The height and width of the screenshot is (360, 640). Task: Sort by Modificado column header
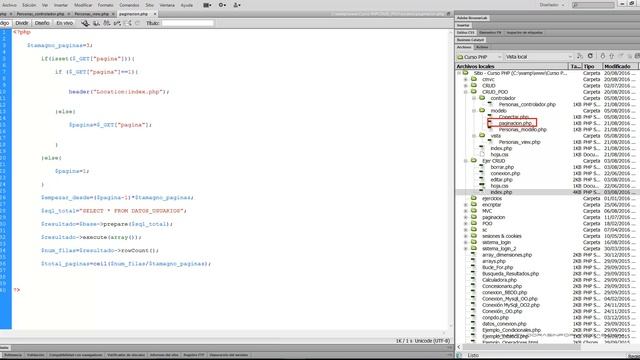(x=620, y=66)
